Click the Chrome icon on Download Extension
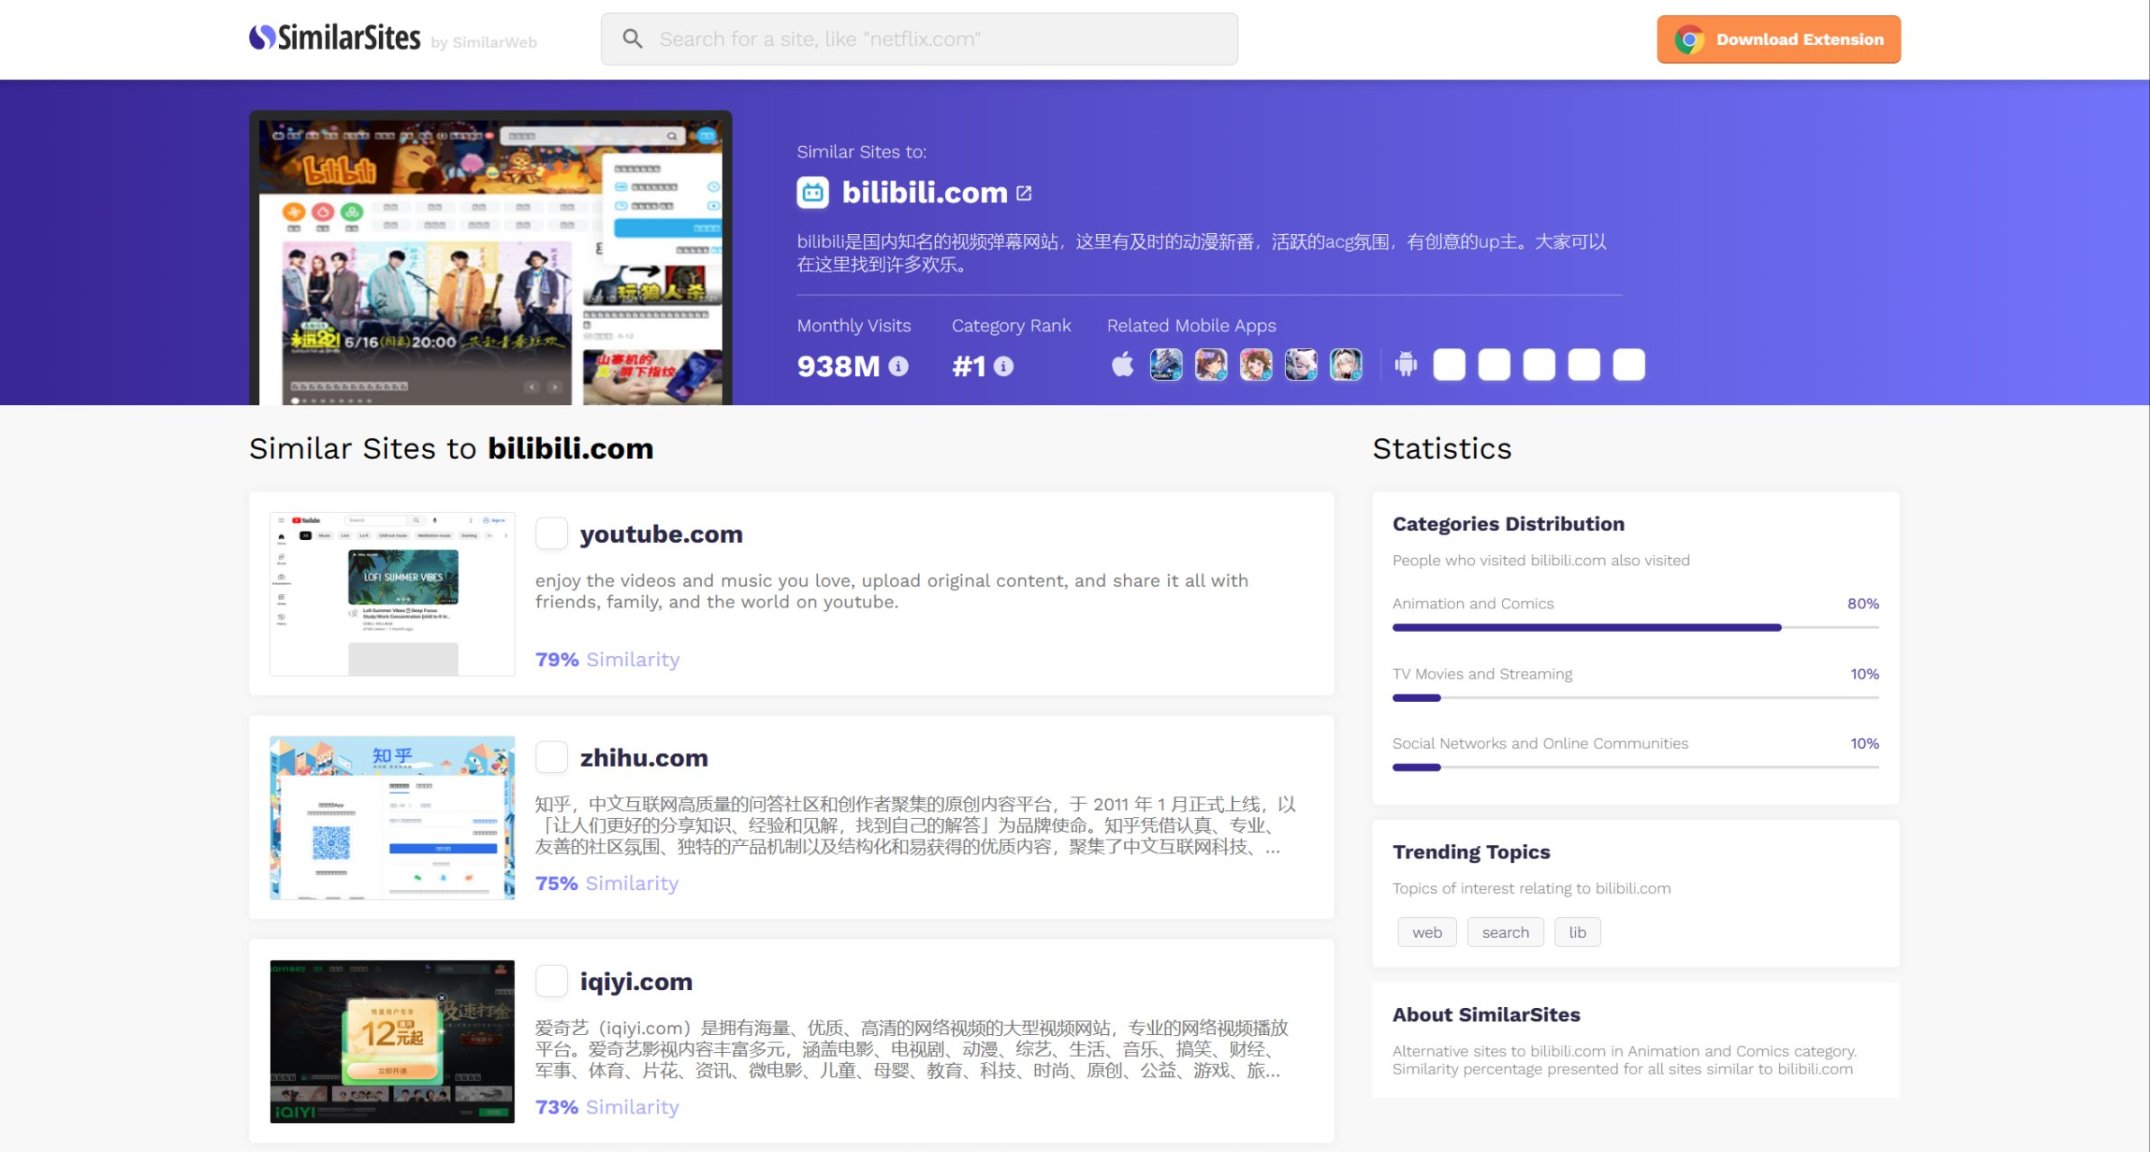The width and height of the screenshot is (2150, 1152). point(1689,39)
